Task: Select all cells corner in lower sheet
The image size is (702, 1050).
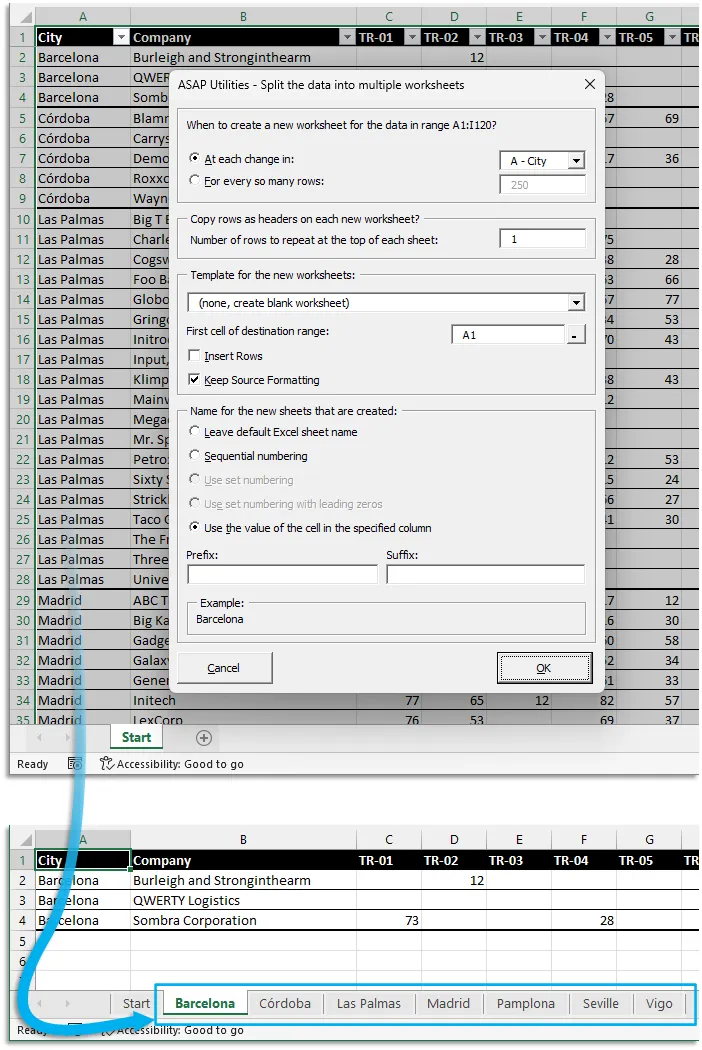Action: [x=23, y=839]
